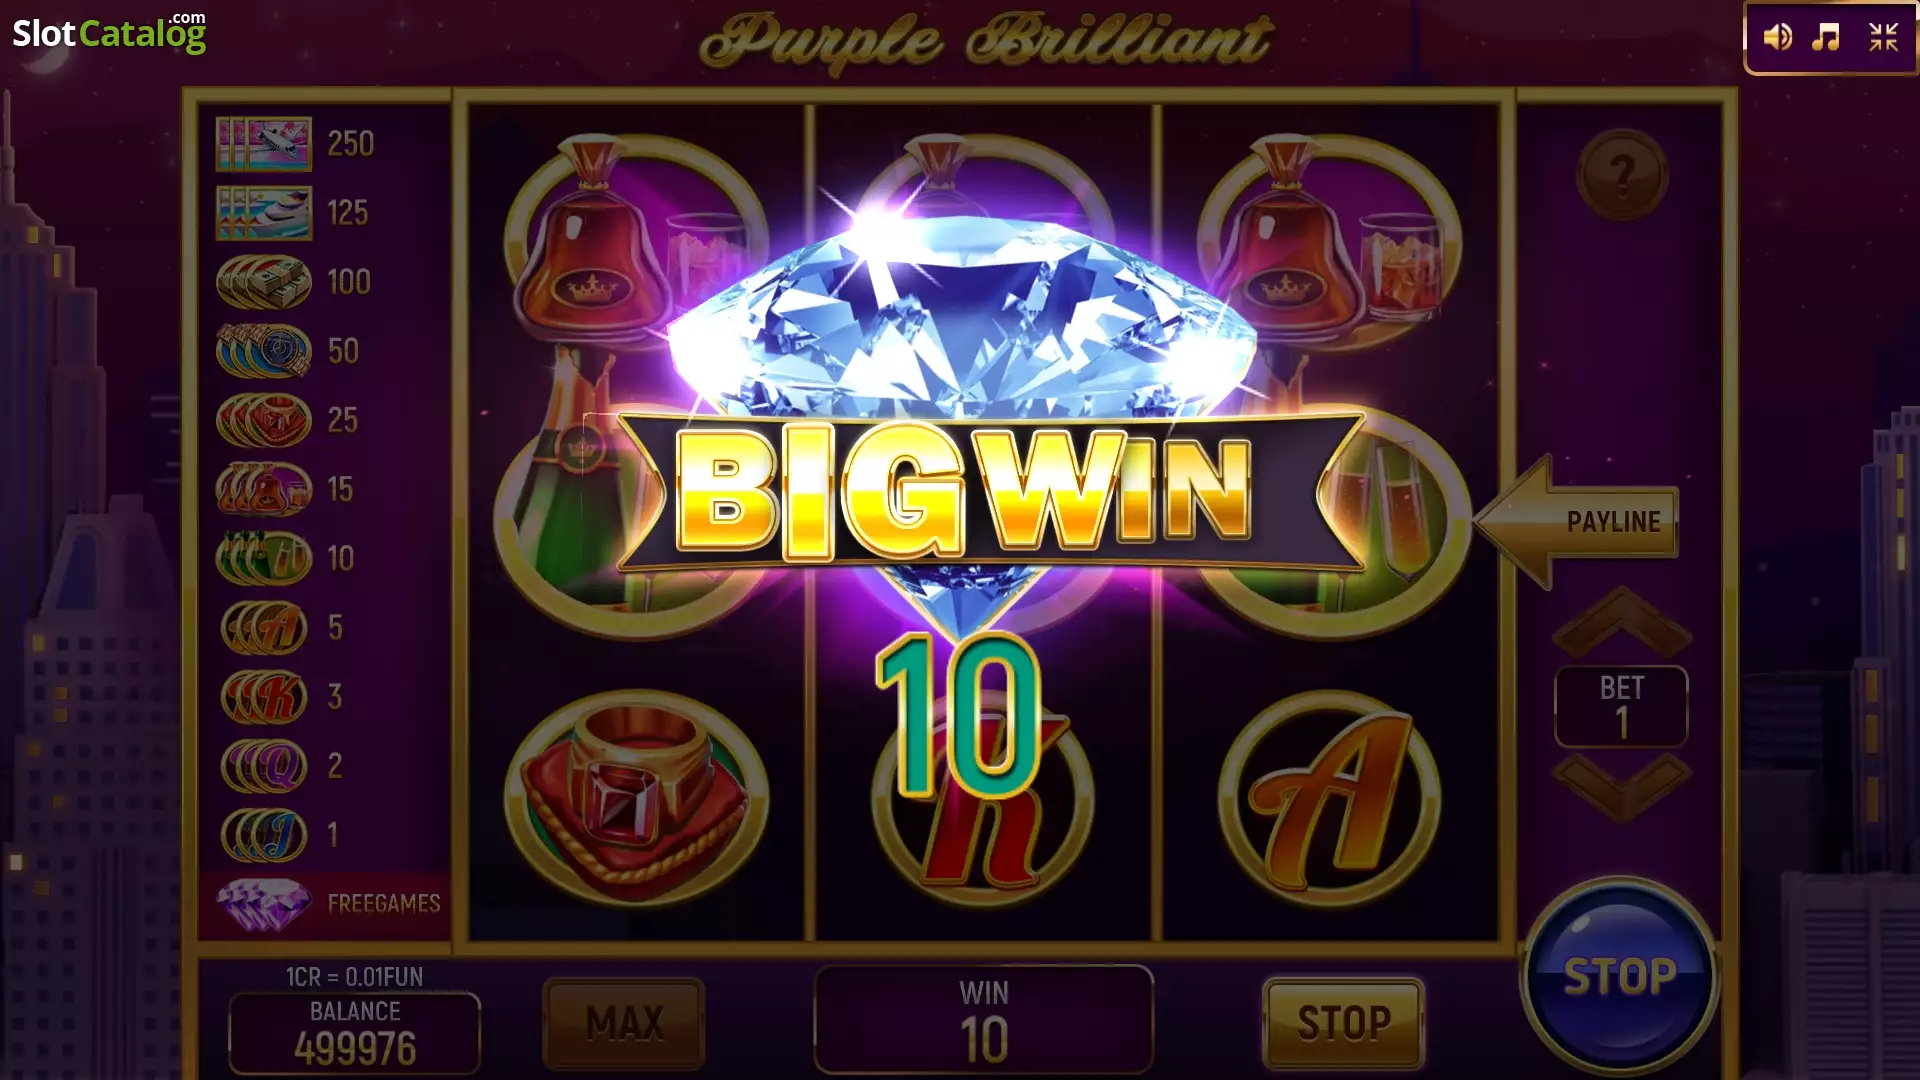The height and width of the screenshot is (1080, 1920).
Task: Click the rectangular gold STOP button
Action: click(1344, 1023)
